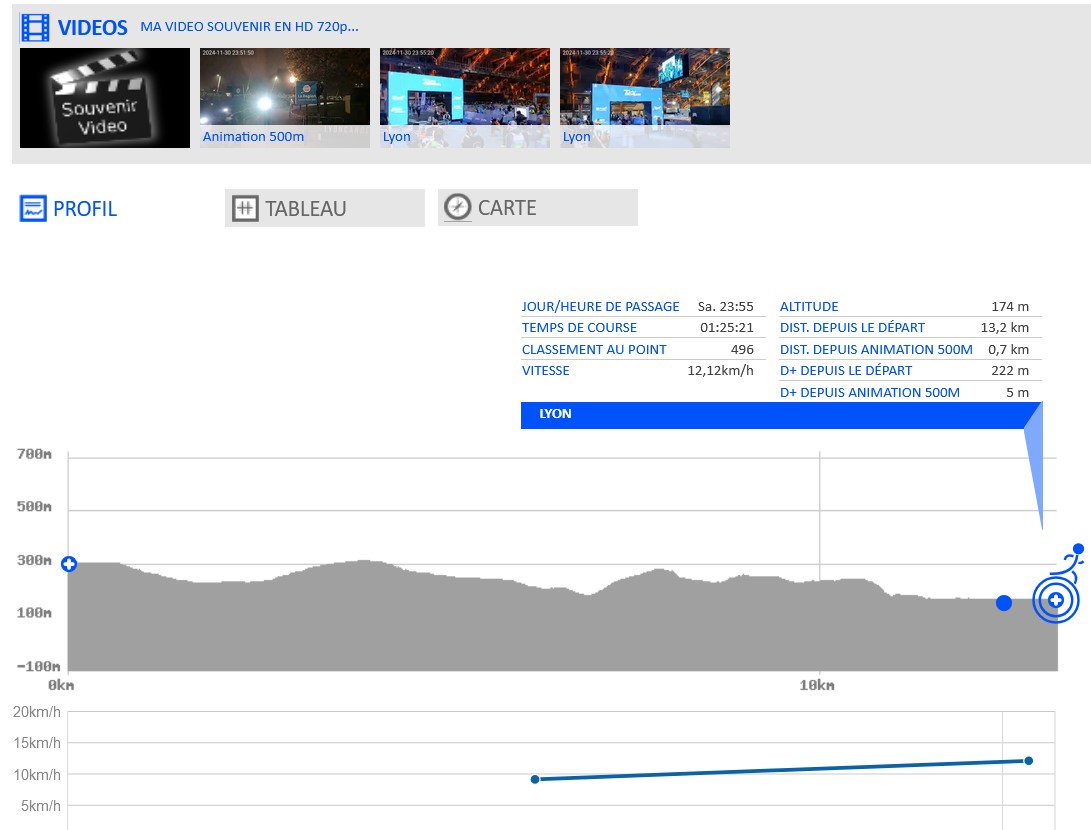Open the MA VIDEO SOUVENIR EN HD link
The image size is (1091, 830).
[x=249, y=26]
